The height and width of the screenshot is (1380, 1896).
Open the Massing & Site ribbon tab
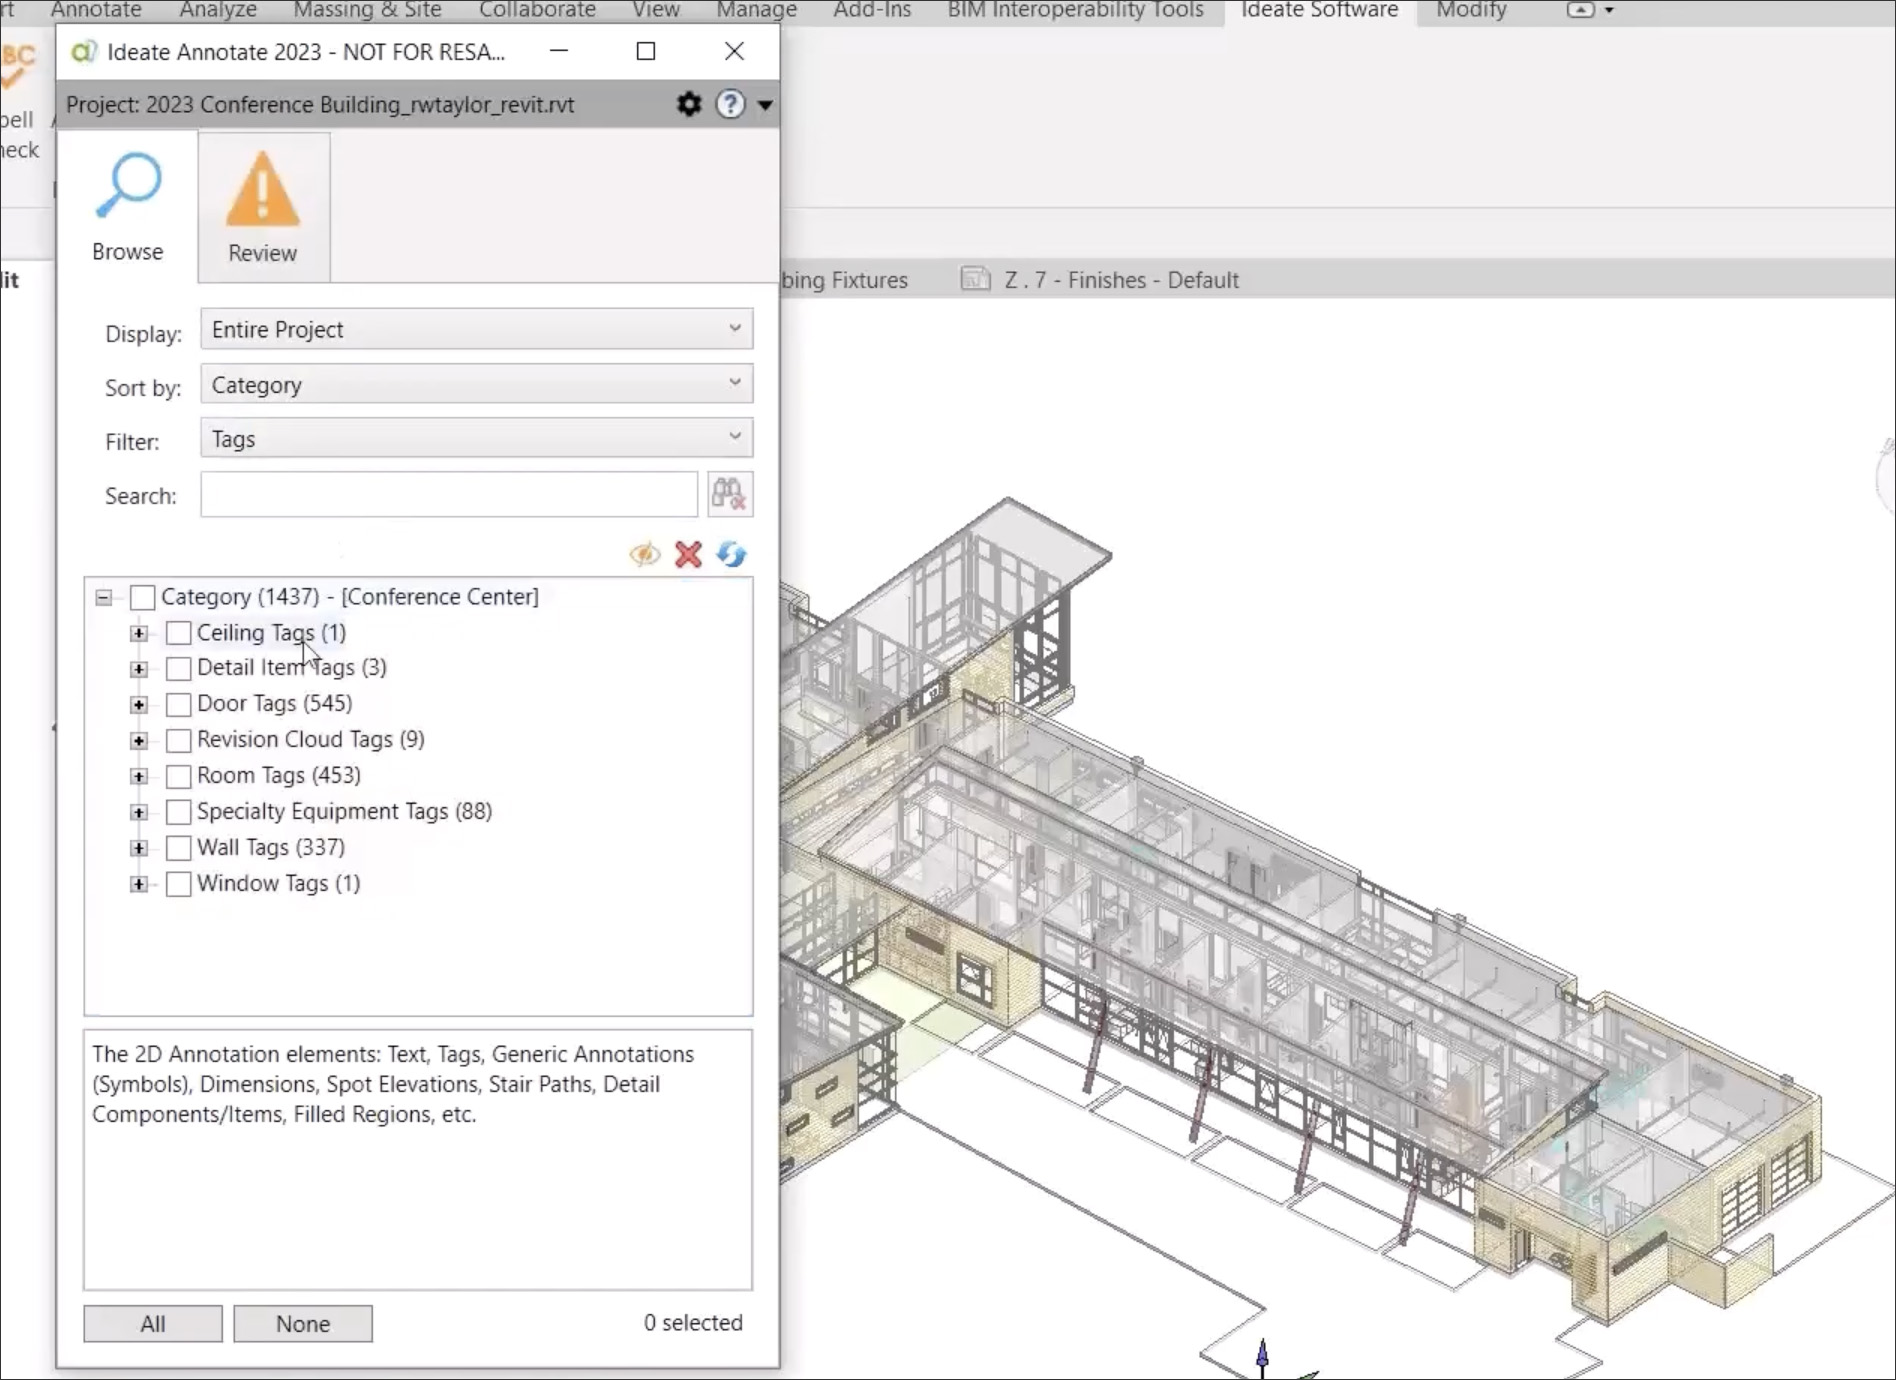[367, 10]
